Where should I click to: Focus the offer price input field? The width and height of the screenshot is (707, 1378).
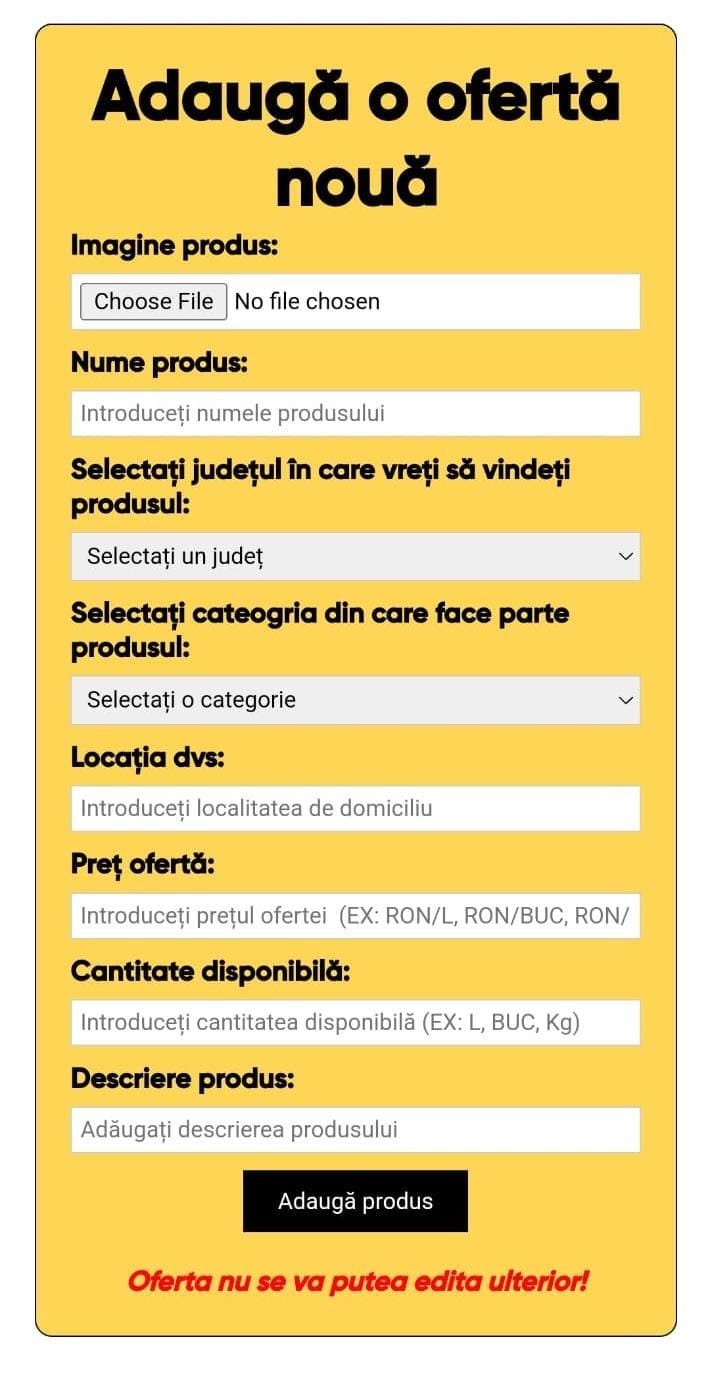coord(355,915)
